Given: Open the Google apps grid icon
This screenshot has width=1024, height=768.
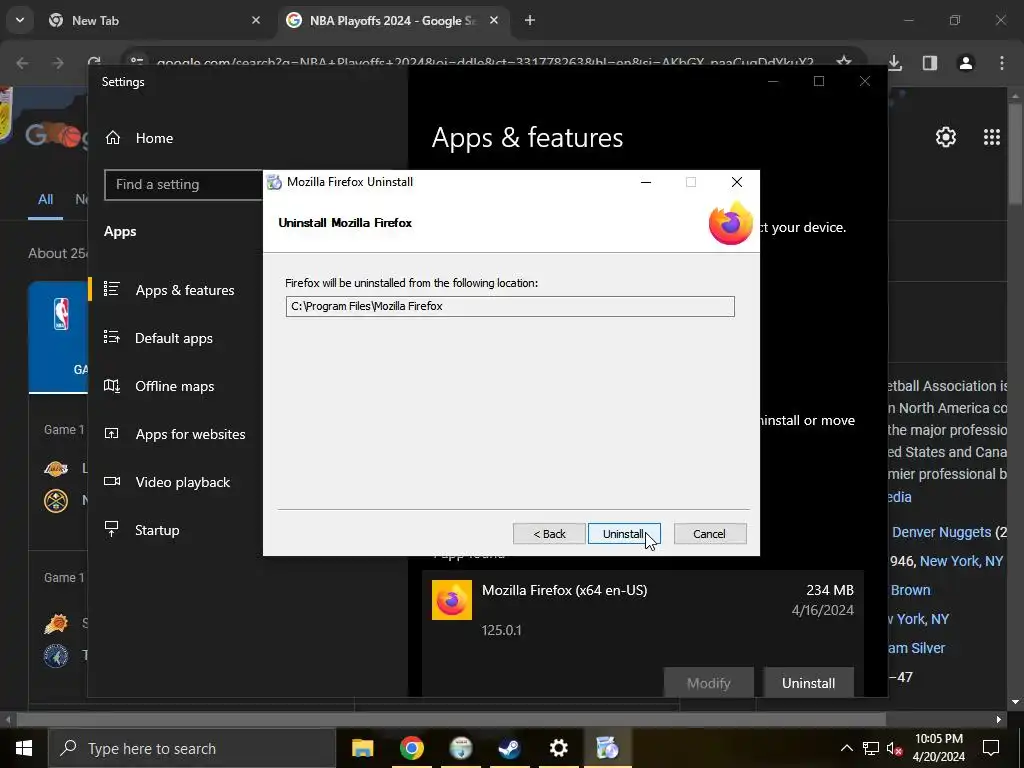Looking at the screenshot, I should 991,137.
